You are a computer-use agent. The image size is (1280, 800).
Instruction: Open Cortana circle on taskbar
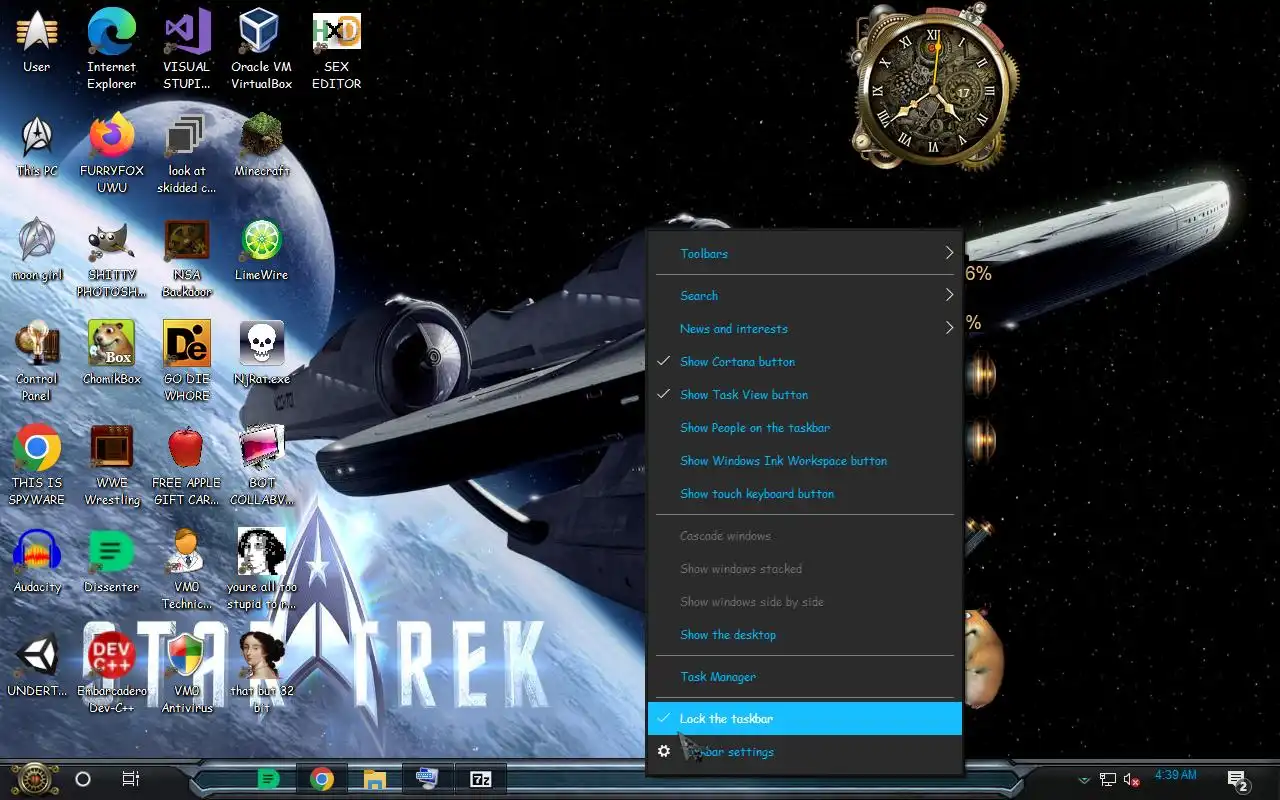[83, 779]
